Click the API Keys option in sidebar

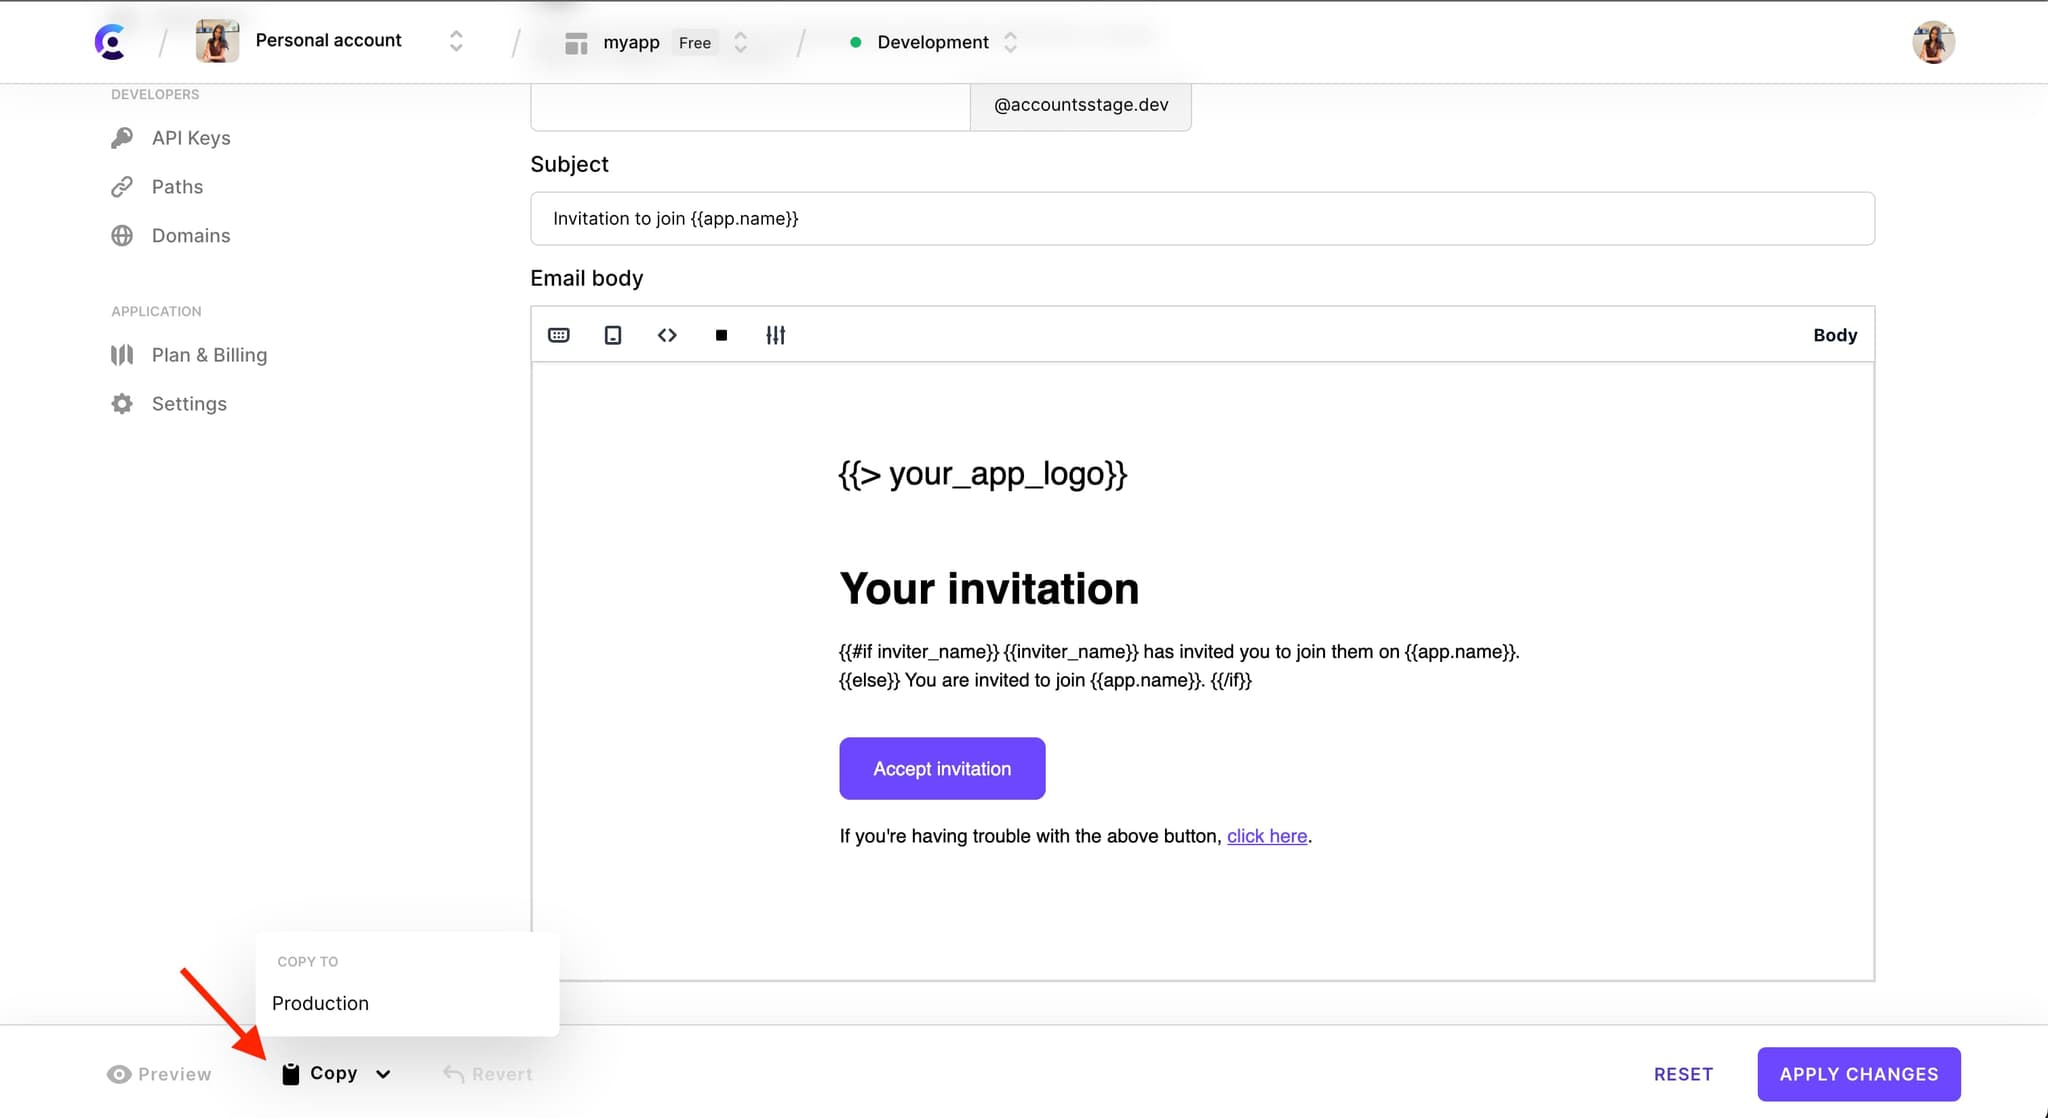point(191,138)
